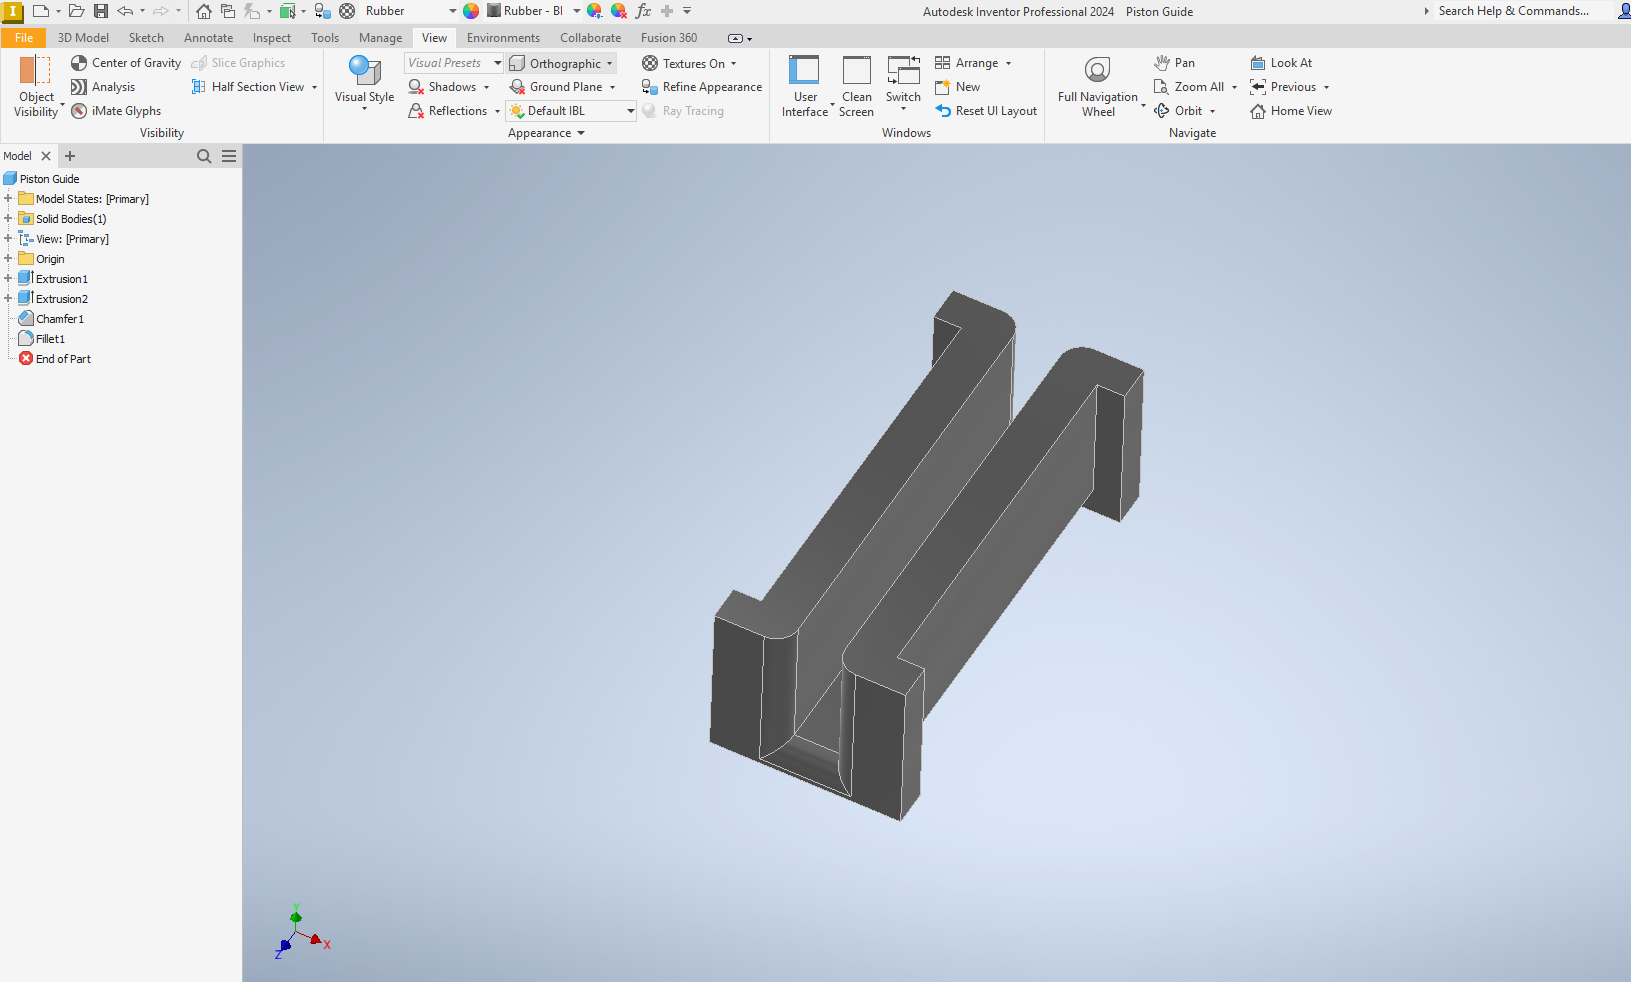
Task: Open the Rubber material dropdown
Action: click(452, 11)
